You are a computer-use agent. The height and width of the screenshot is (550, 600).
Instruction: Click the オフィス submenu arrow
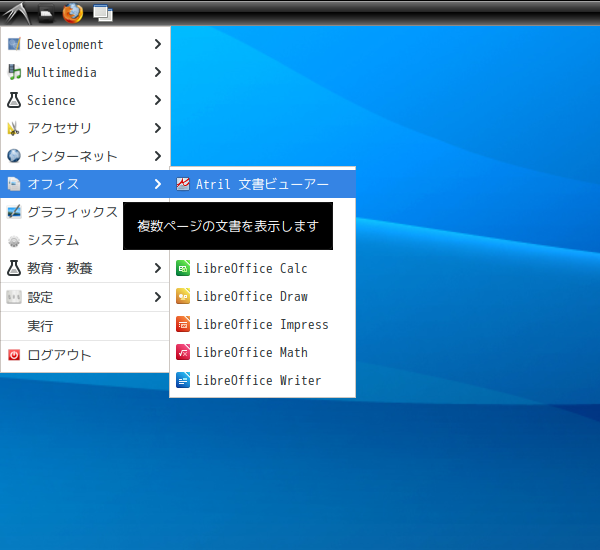[x=158, y=184]
